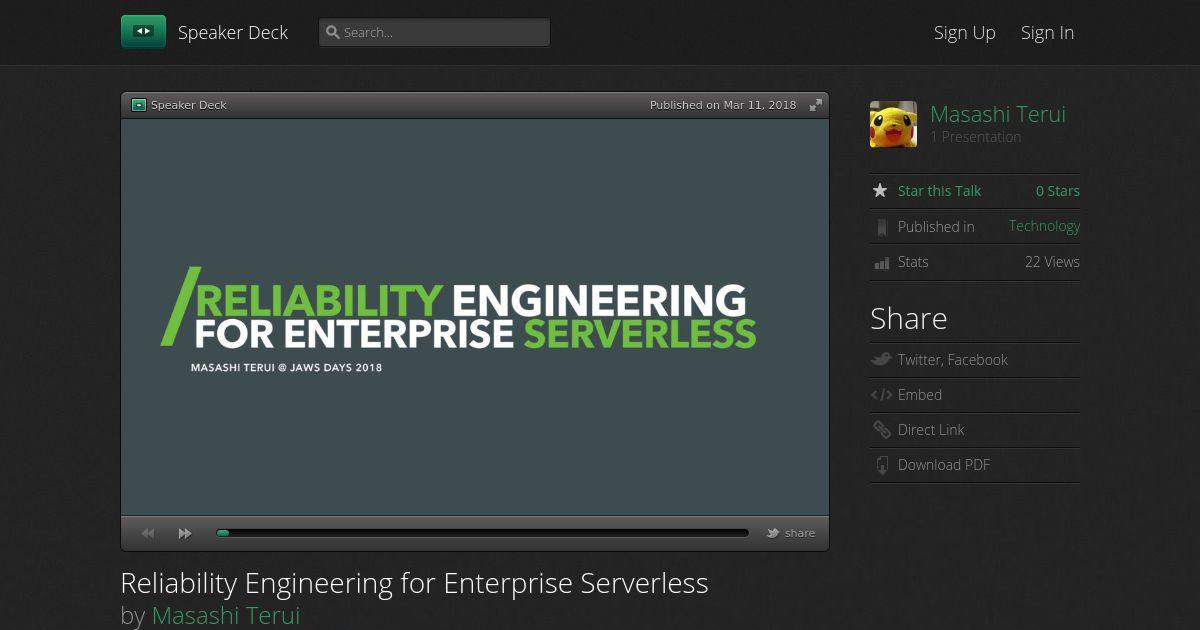This screenshot has height=630, width=1200.
Task: Click the Share heading
Action: (x=908, y=318)
